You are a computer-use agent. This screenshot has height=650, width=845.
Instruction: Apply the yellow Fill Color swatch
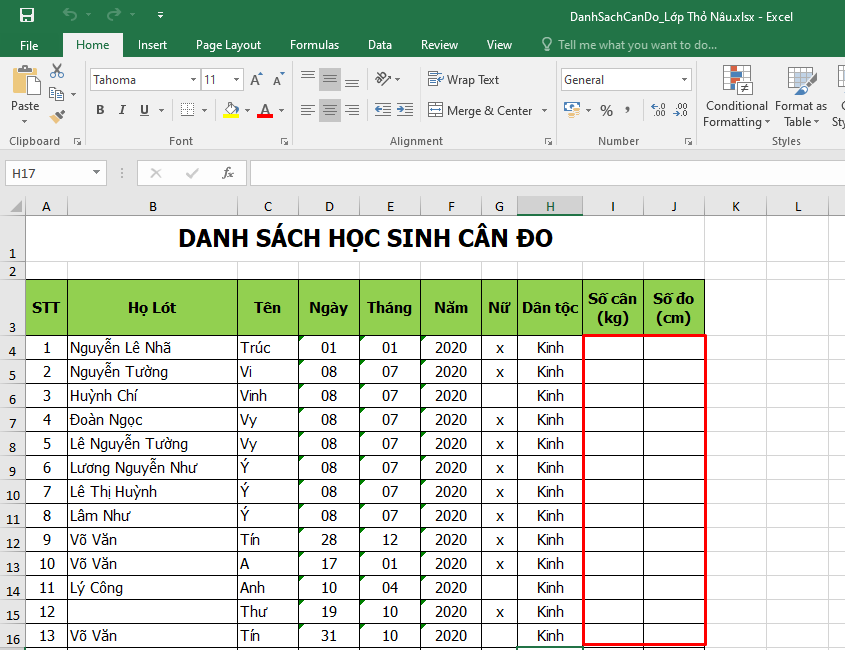(x=231, y=110)
